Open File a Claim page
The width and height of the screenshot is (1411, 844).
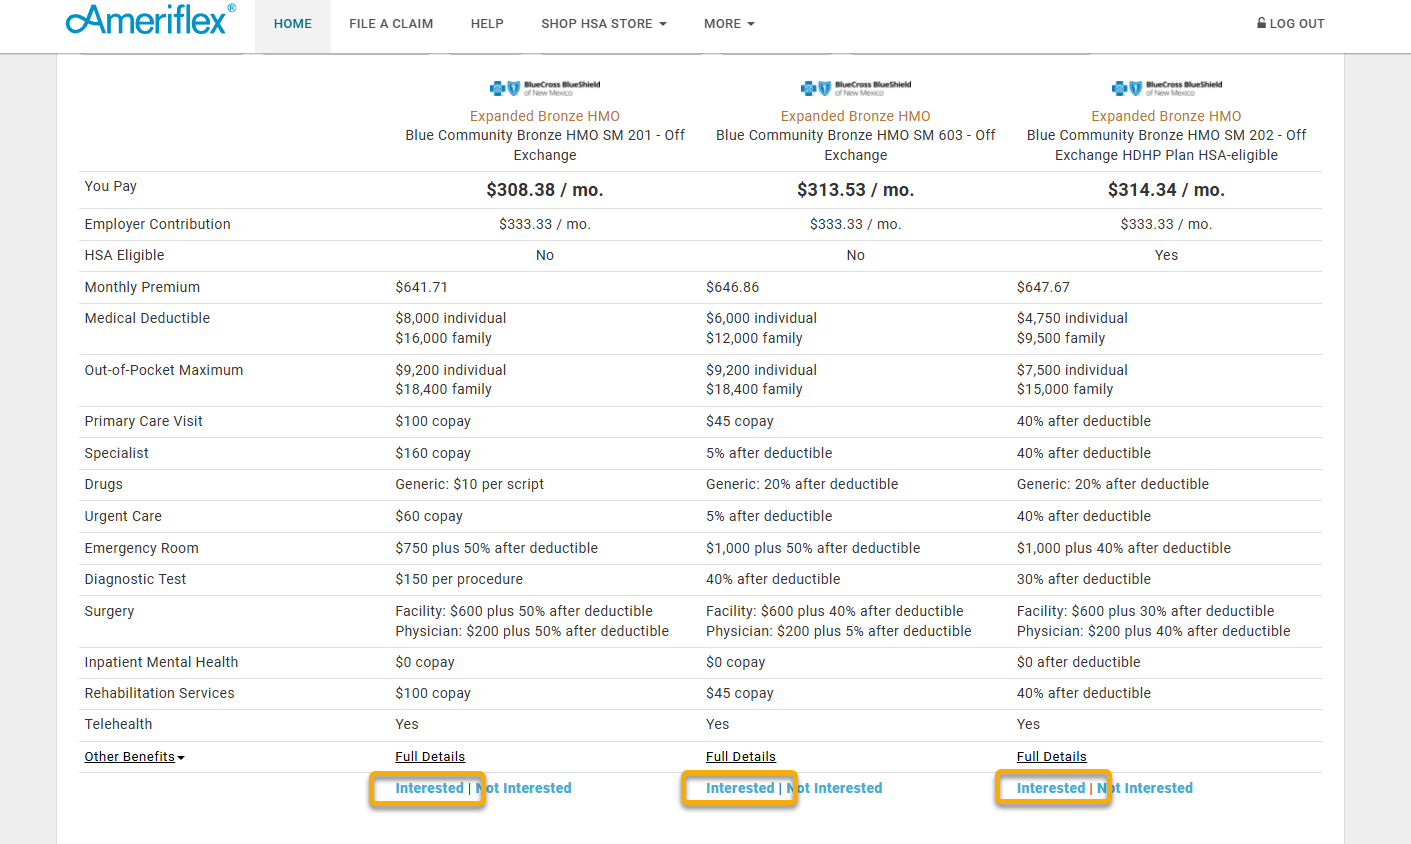click(391, 24)
